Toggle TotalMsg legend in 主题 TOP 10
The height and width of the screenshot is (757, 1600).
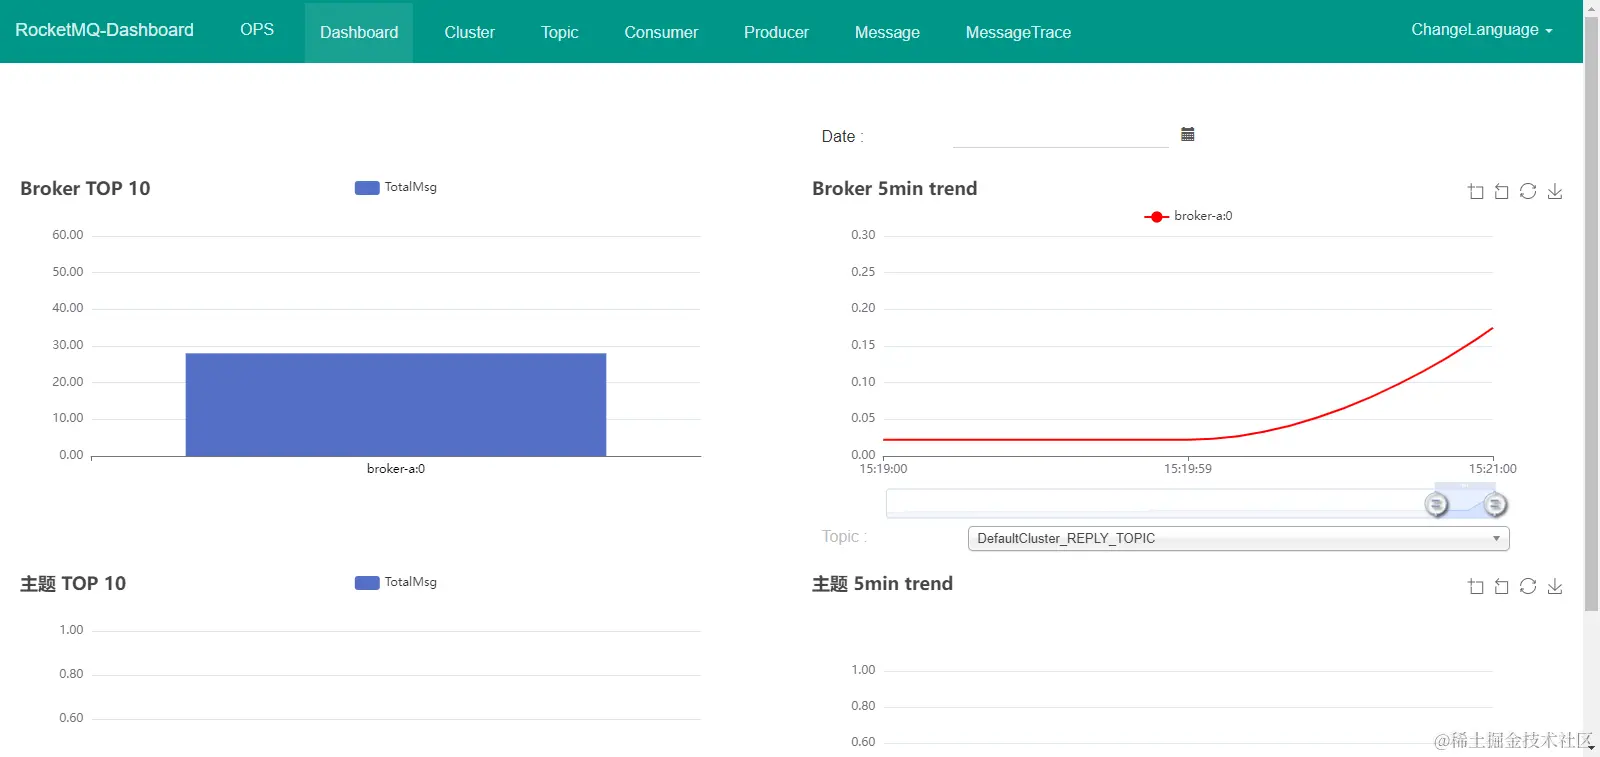point(396,582)
